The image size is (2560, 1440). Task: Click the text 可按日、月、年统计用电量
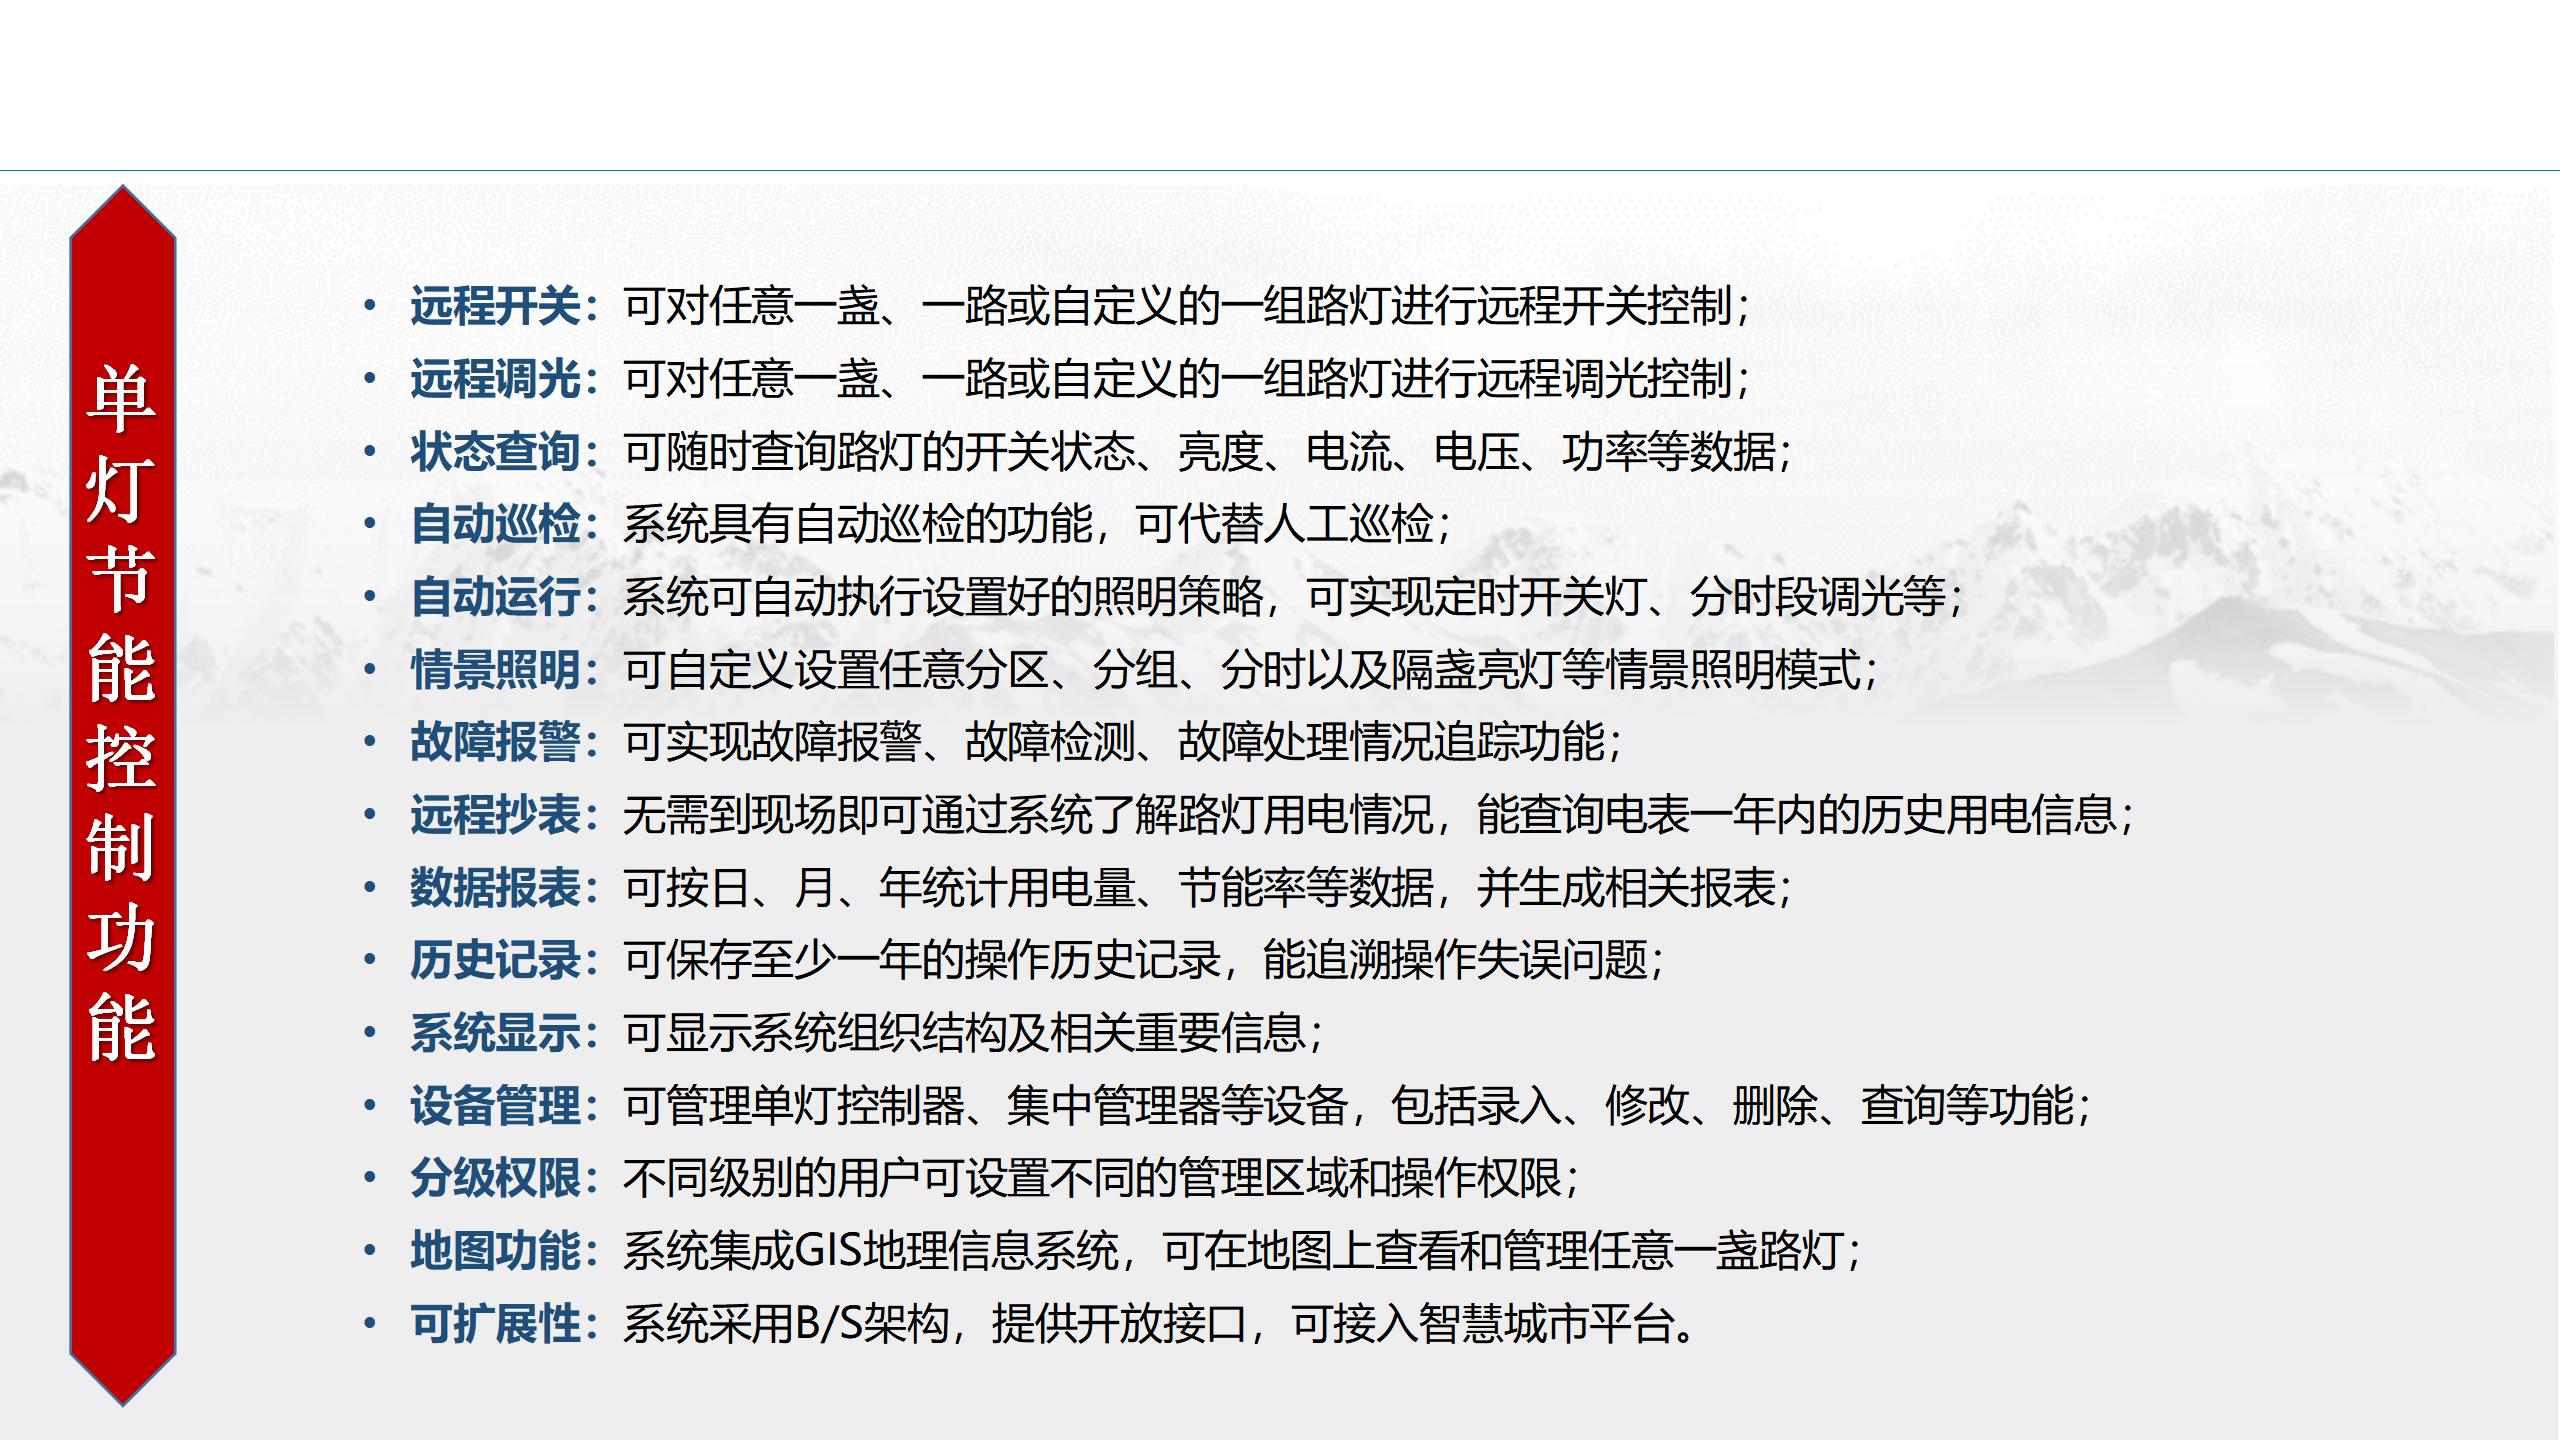tap(879, 888)
